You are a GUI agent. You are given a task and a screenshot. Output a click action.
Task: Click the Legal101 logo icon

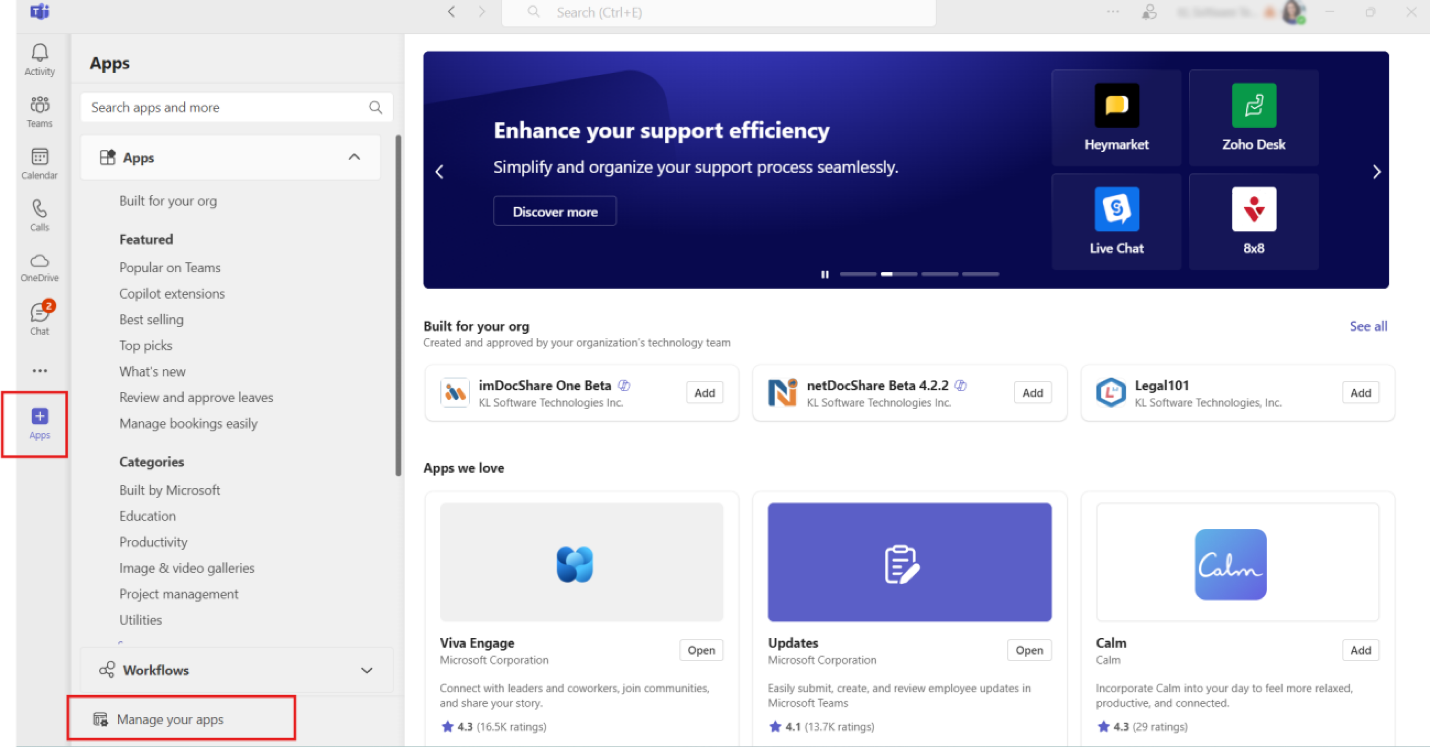pos(1111,393)
